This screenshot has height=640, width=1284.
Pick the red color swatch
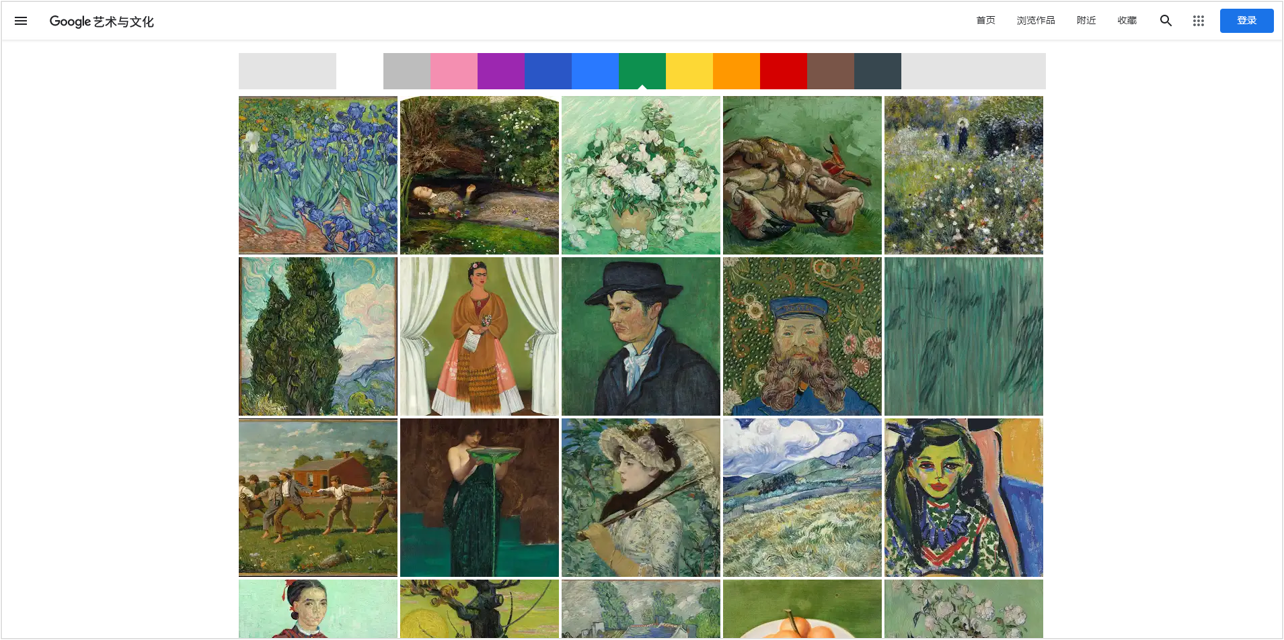[x=783, y=71]
